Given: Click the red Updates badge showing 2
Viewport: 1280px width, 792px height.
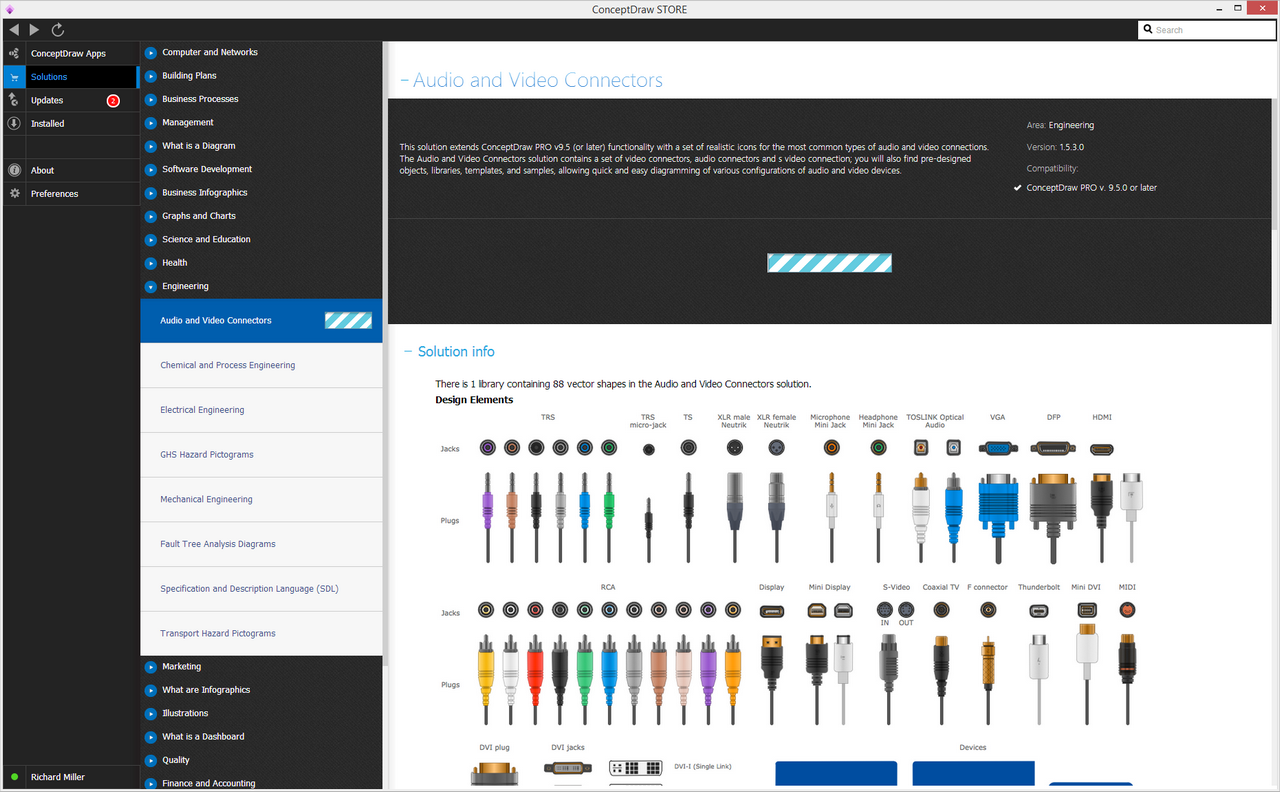Looking at the screenshot, I should [113, 100].
